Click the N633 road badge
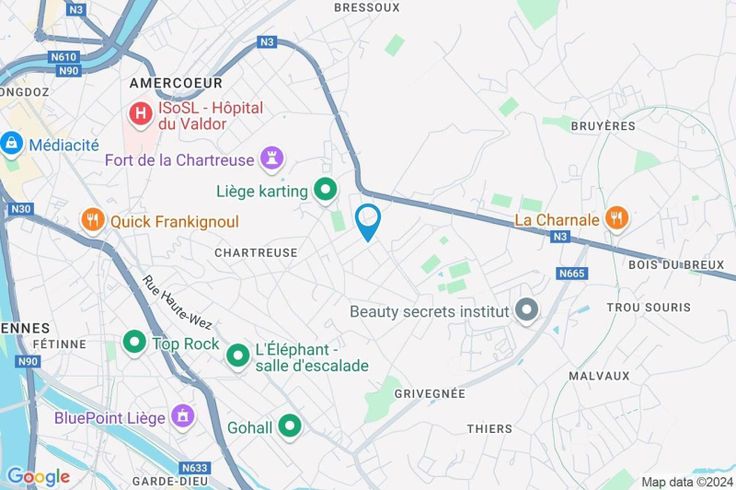 point(195,468)
